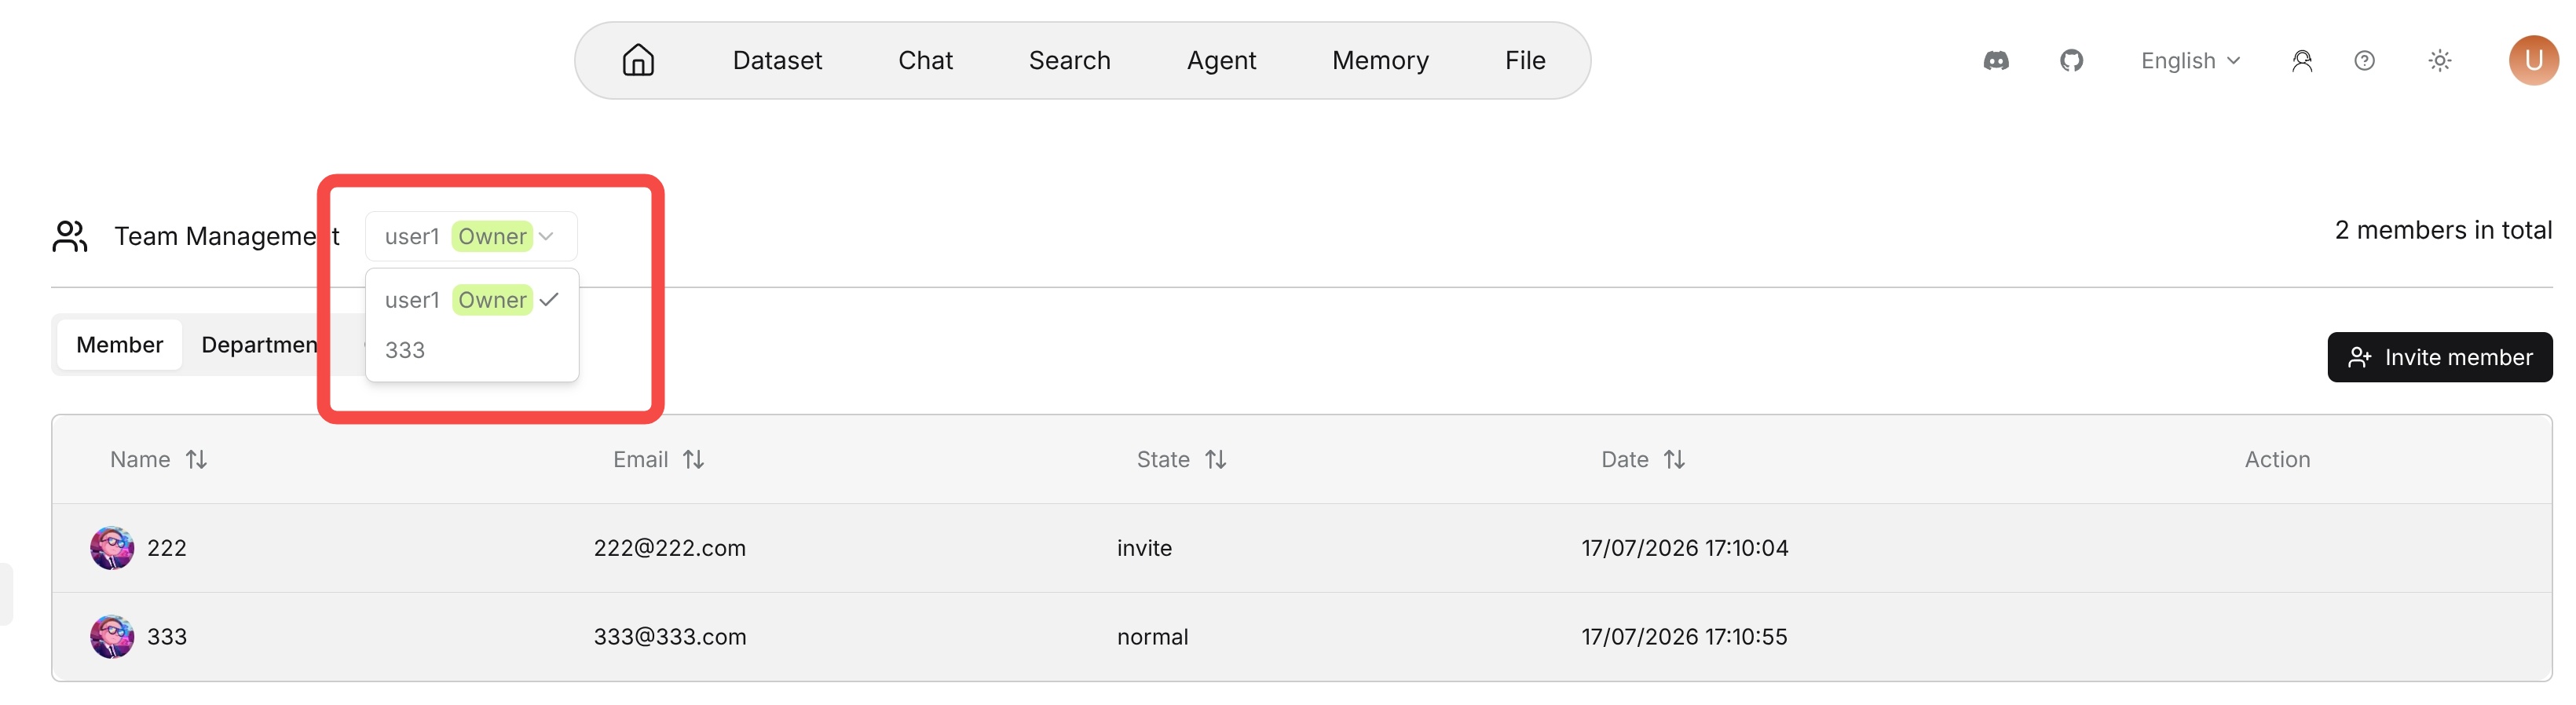Open the Discord community icon

[x=1996, y=61]
